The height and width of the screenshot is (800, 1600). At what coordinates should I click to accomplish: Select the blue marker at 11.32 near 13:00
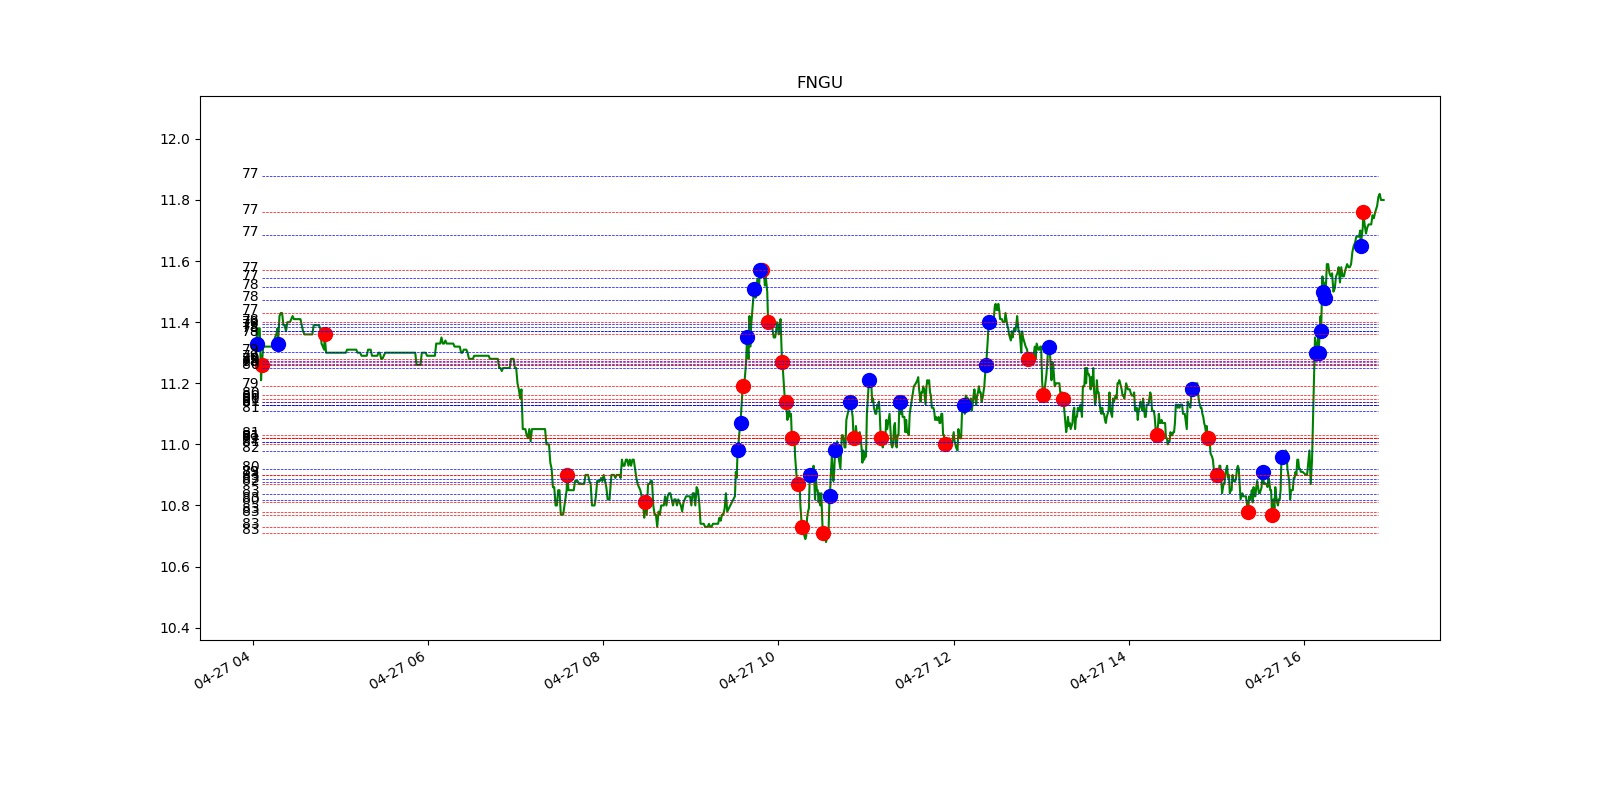1049,347
